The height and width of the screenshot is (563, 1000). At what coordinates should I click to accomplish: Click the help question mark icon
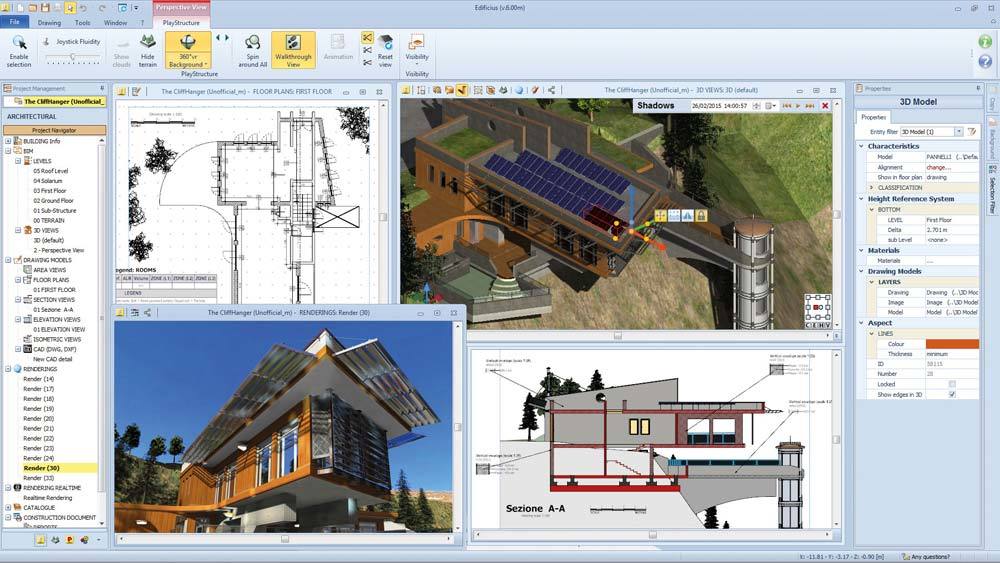[x=985, y=61]
